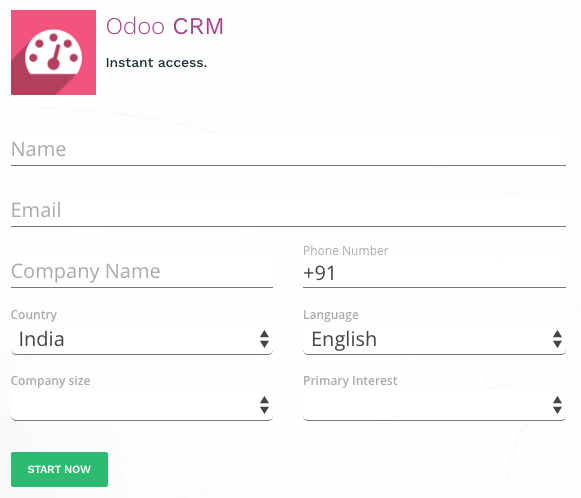
Task: Focus the Email input field
Action: click(x=288, y=210)
